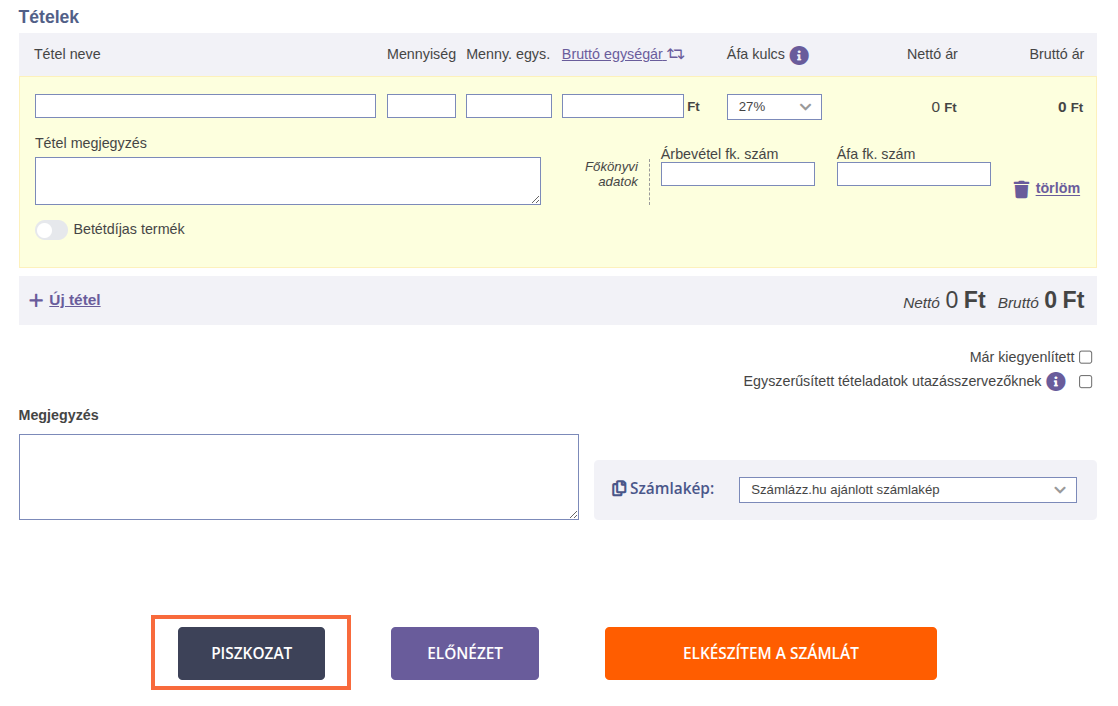
Task: Open the Számlakép template dropdown
Action: (908, 490)
